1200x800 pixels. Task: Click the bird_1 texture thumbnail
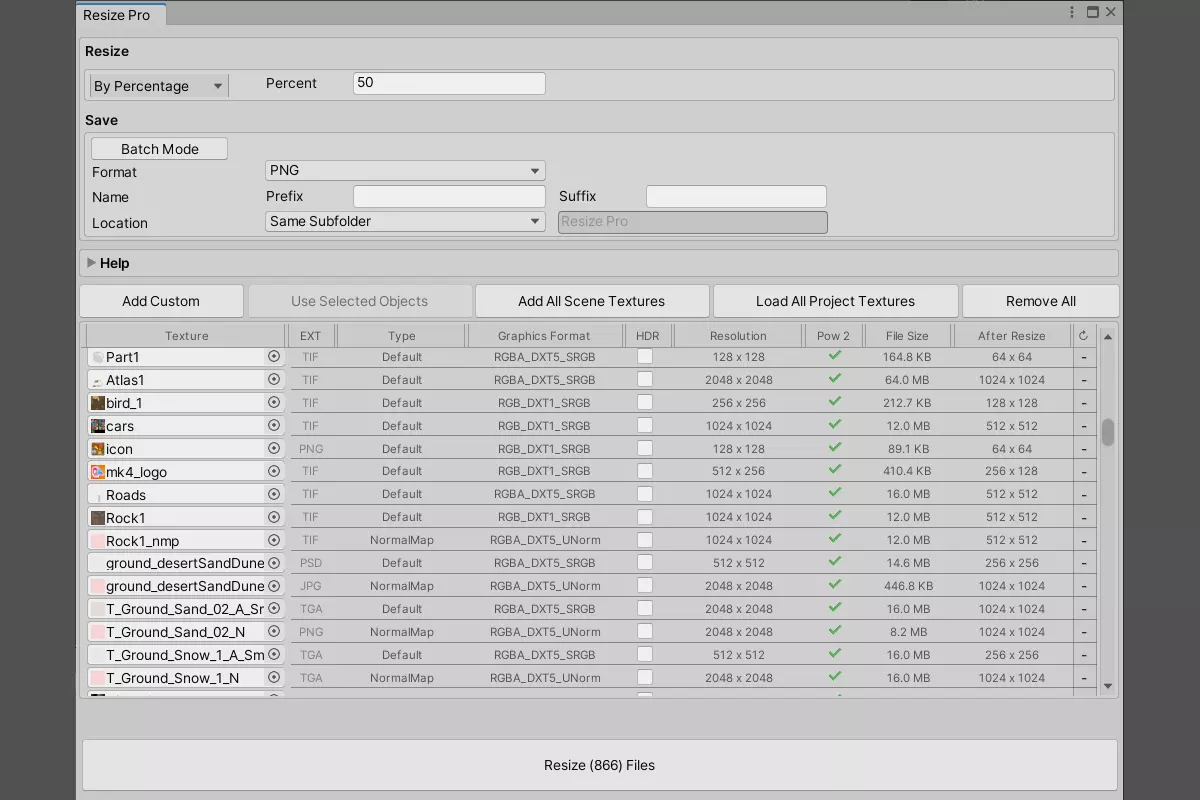pyautogui.click(x=97, y=403)
